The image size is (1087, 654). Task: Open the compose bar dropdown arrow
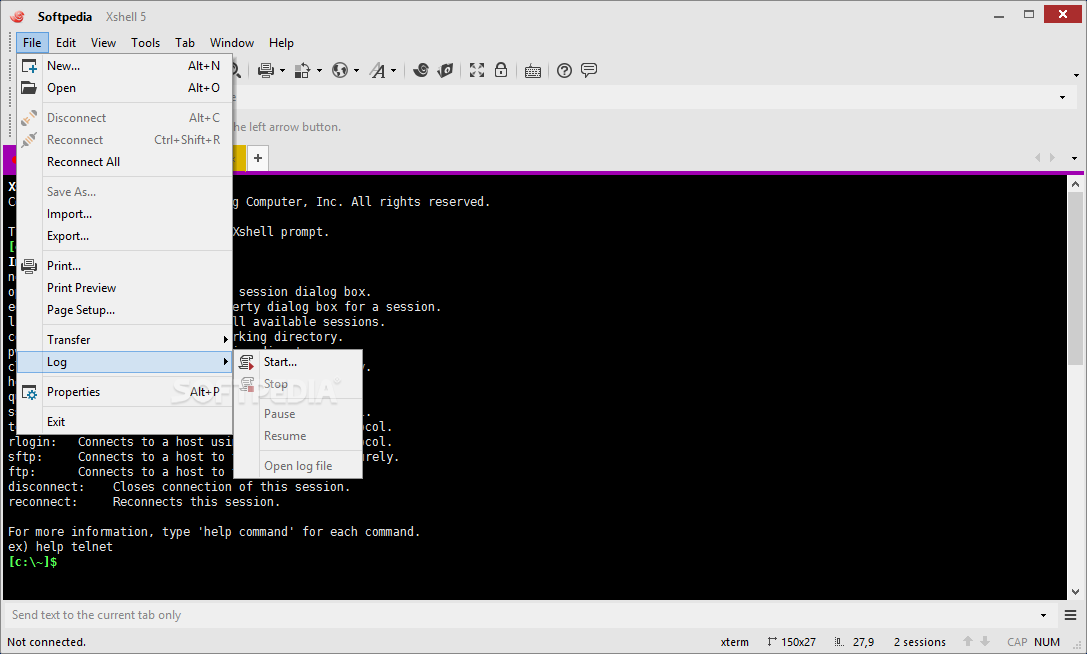click(x=1043, y=615)
